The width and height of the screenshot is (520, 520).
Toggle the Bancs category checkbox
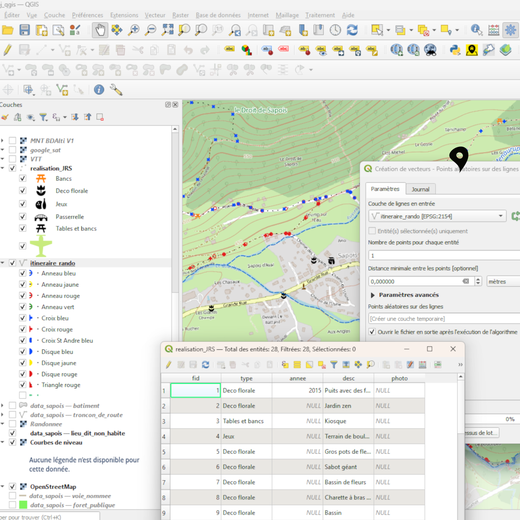22,178
